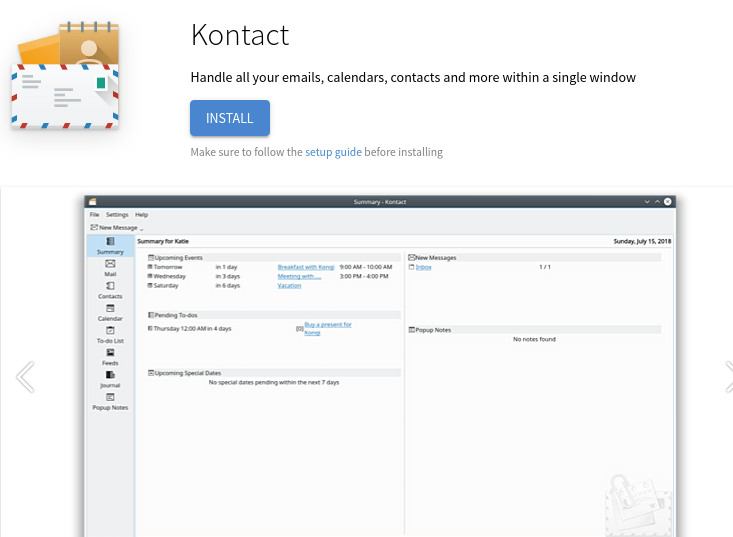Screen dimensions: 733x537
Task: Click the New Message toolbar button
Action: (114, 228)
